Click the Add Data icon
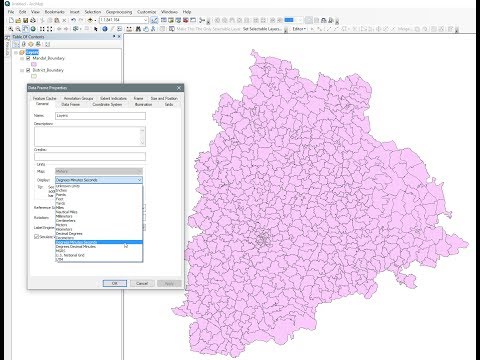Viewport: 480px width, 360px height. 90,20
